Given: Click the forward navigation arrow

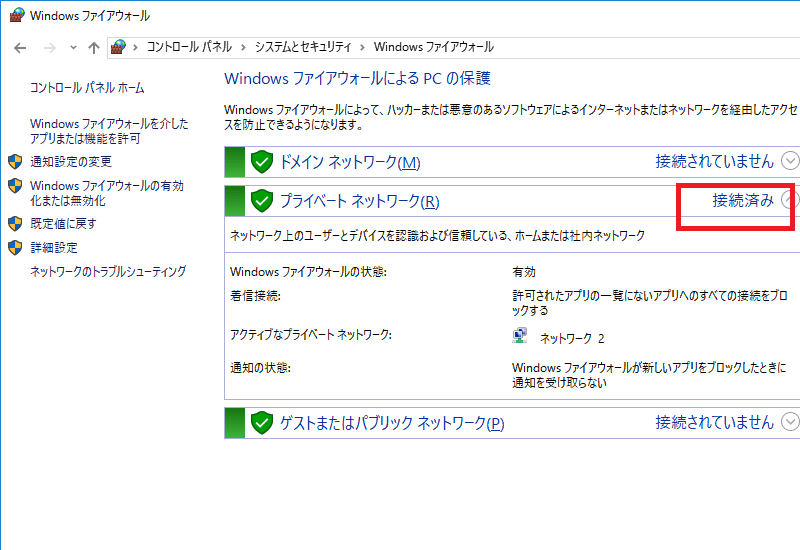Looking at the screenshot, I should pyautogui.click(x=49, y=48).
